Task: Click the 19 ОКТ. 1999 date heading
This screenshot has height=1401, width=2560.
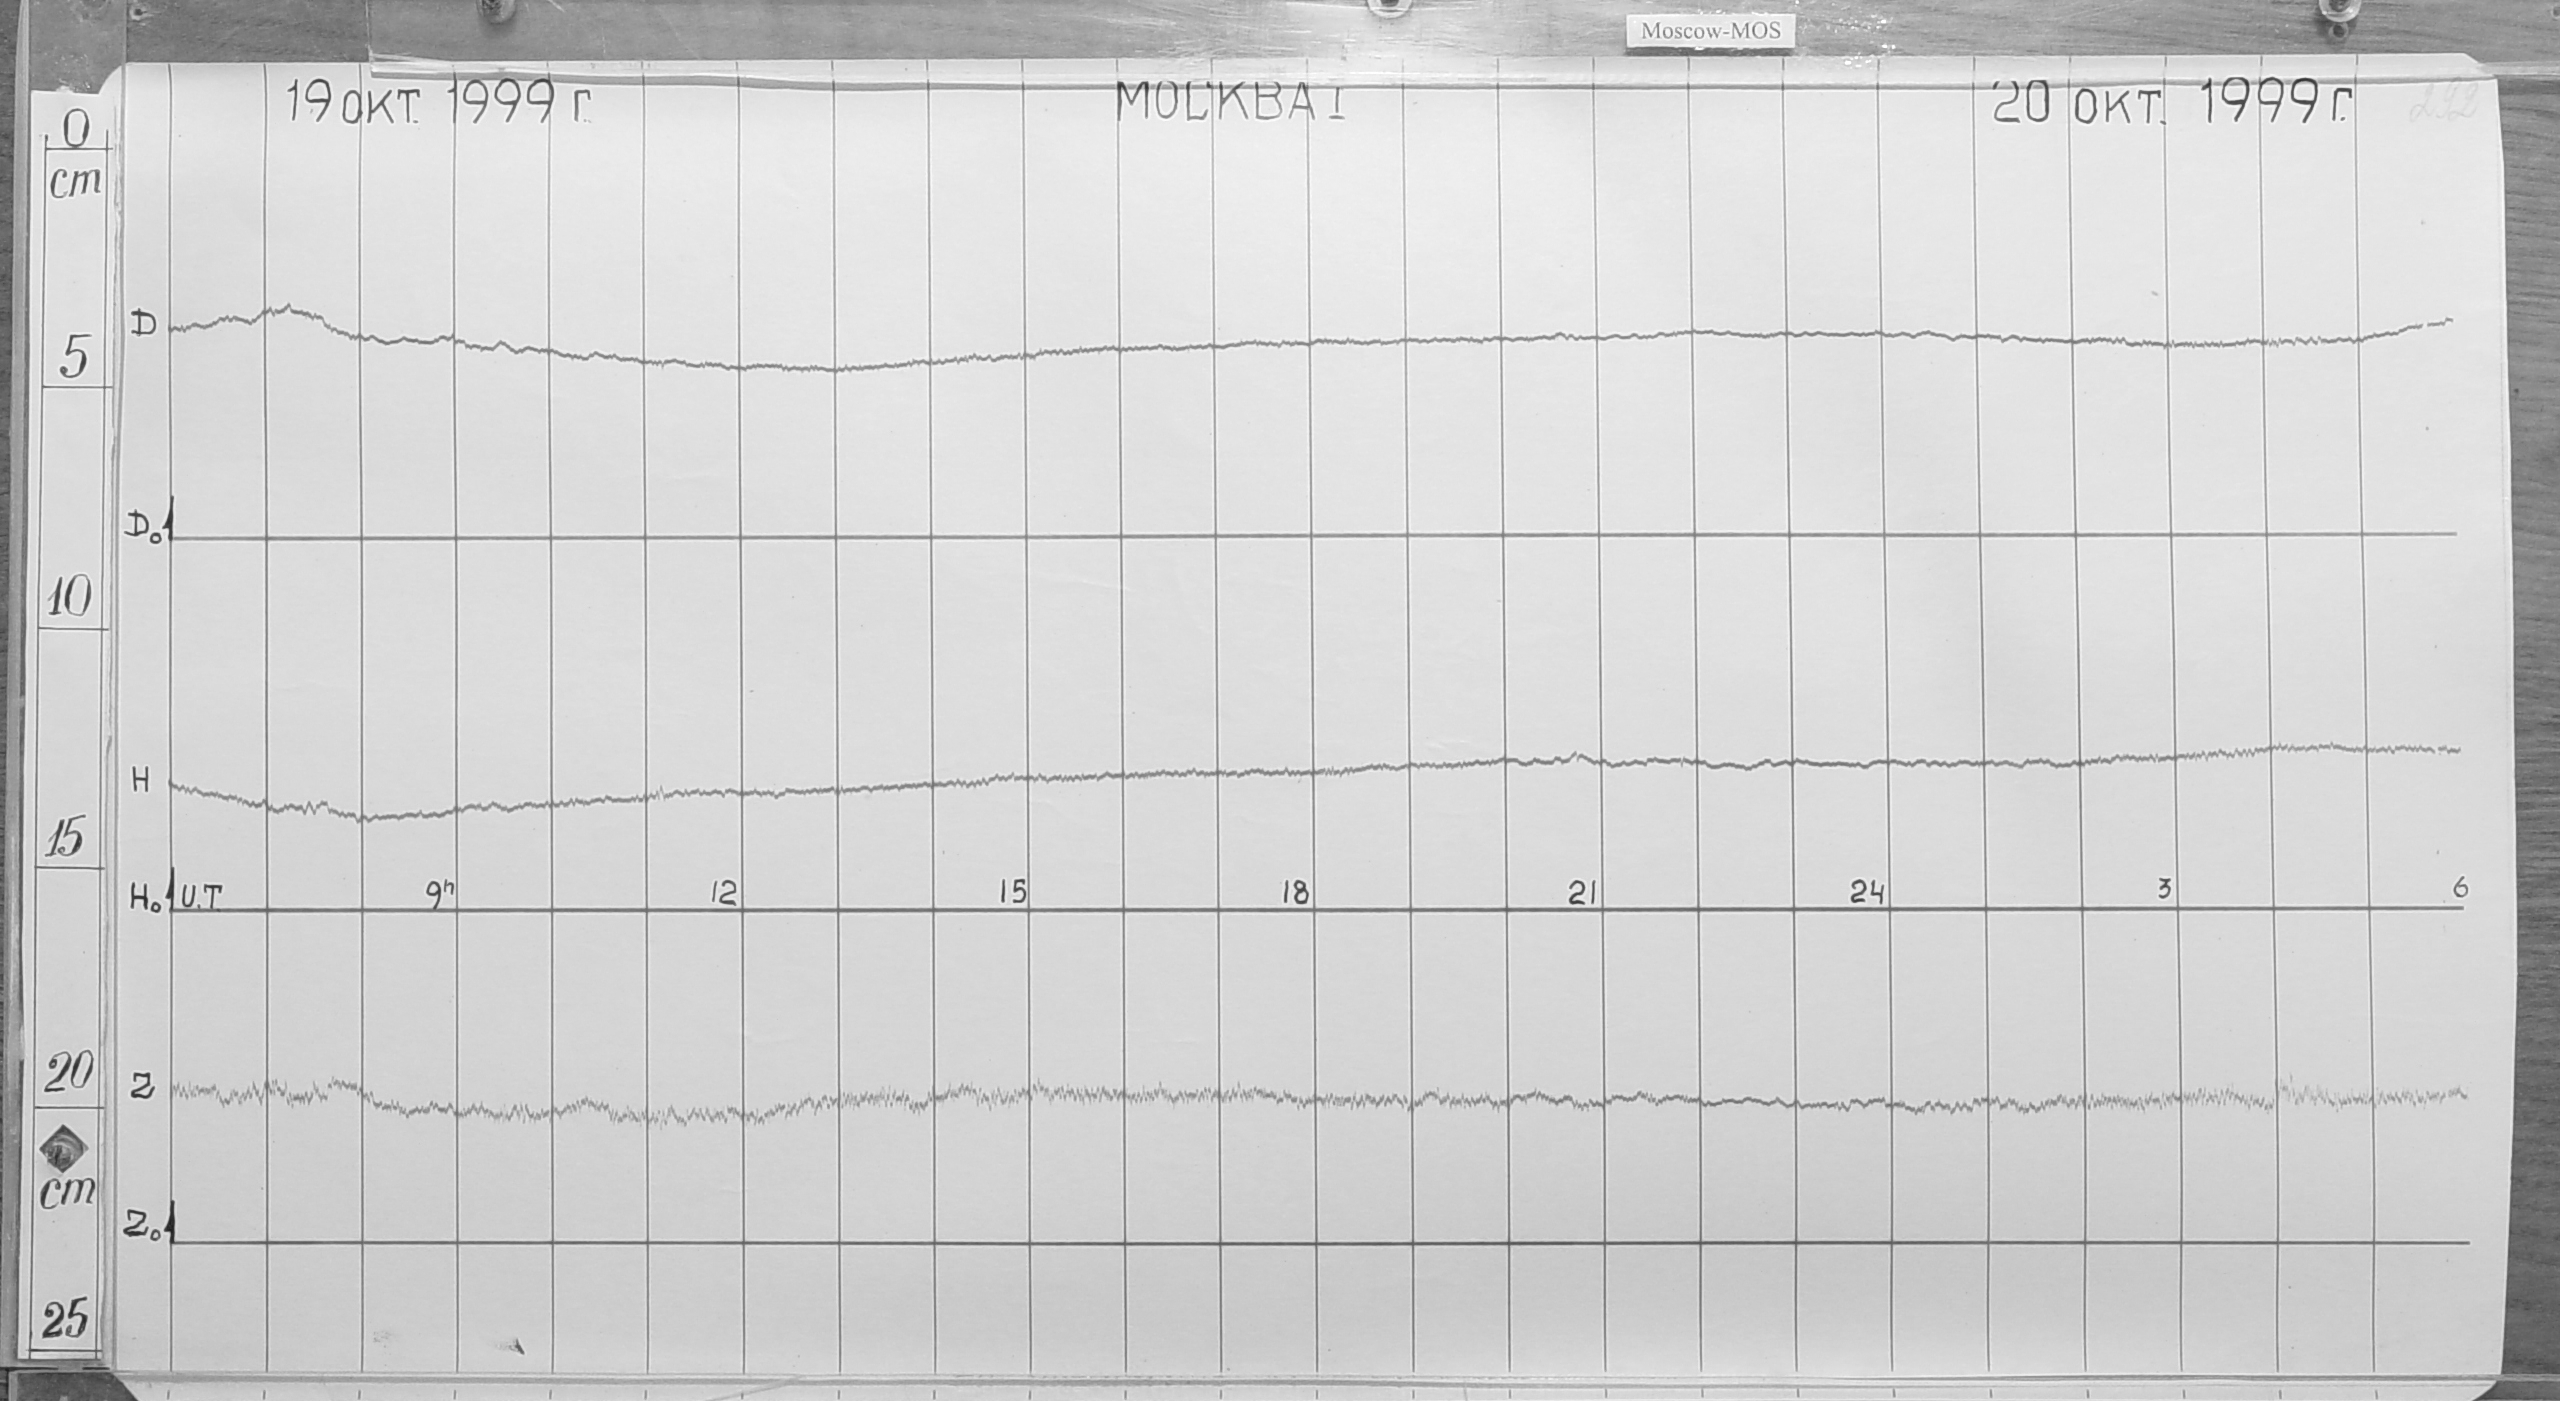Action: tap(438, 103)
